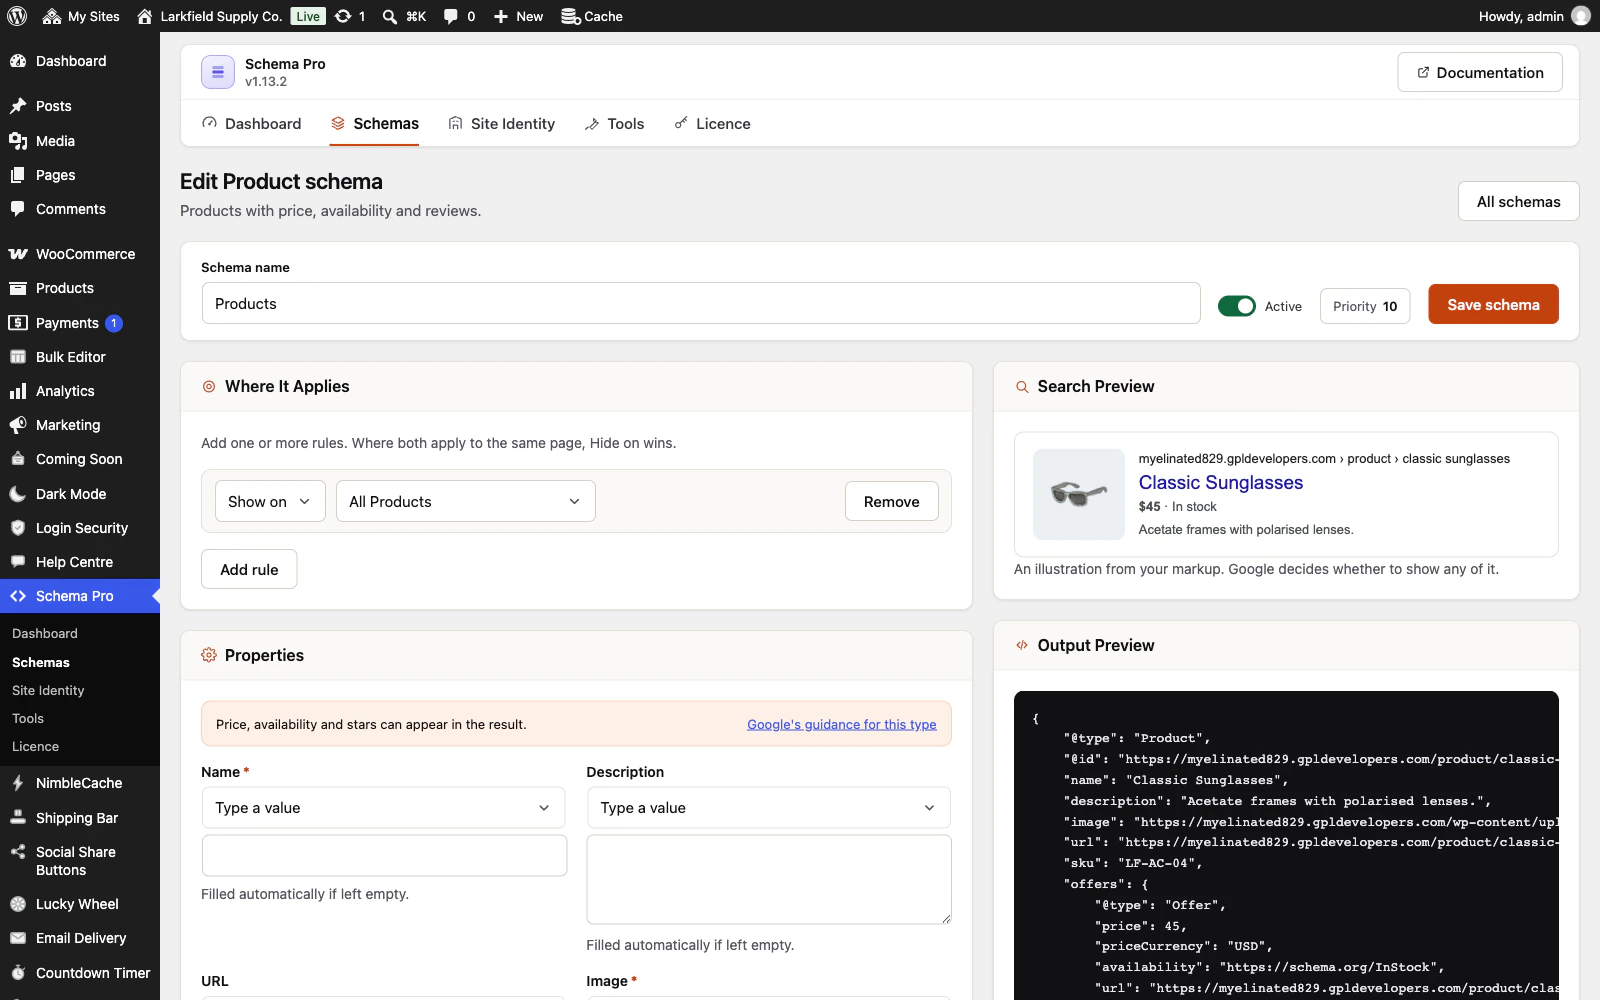Open Shipping Bar in the sidebar
Viewport: 1600px width, 1000px height.
pos(80,818)
